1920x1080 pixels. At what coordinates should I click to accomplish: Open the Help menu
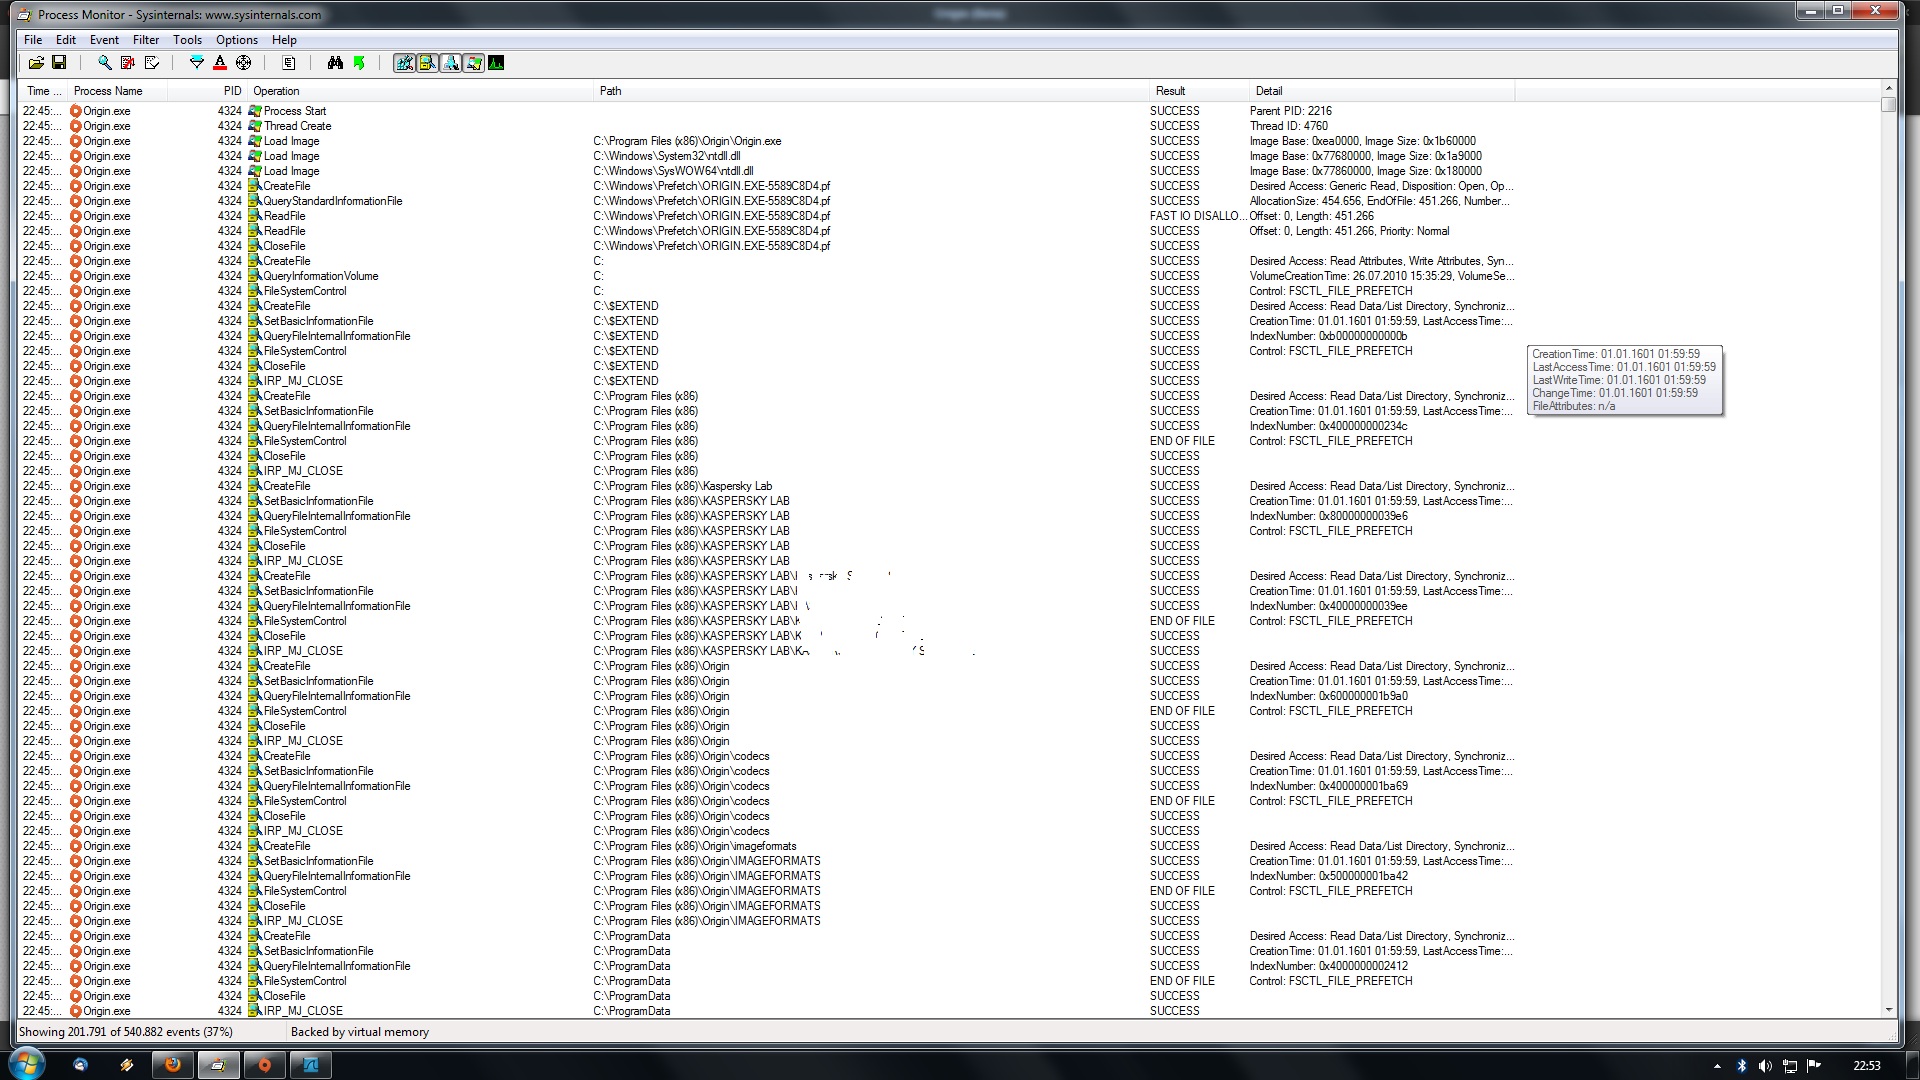tap(284, 40)
